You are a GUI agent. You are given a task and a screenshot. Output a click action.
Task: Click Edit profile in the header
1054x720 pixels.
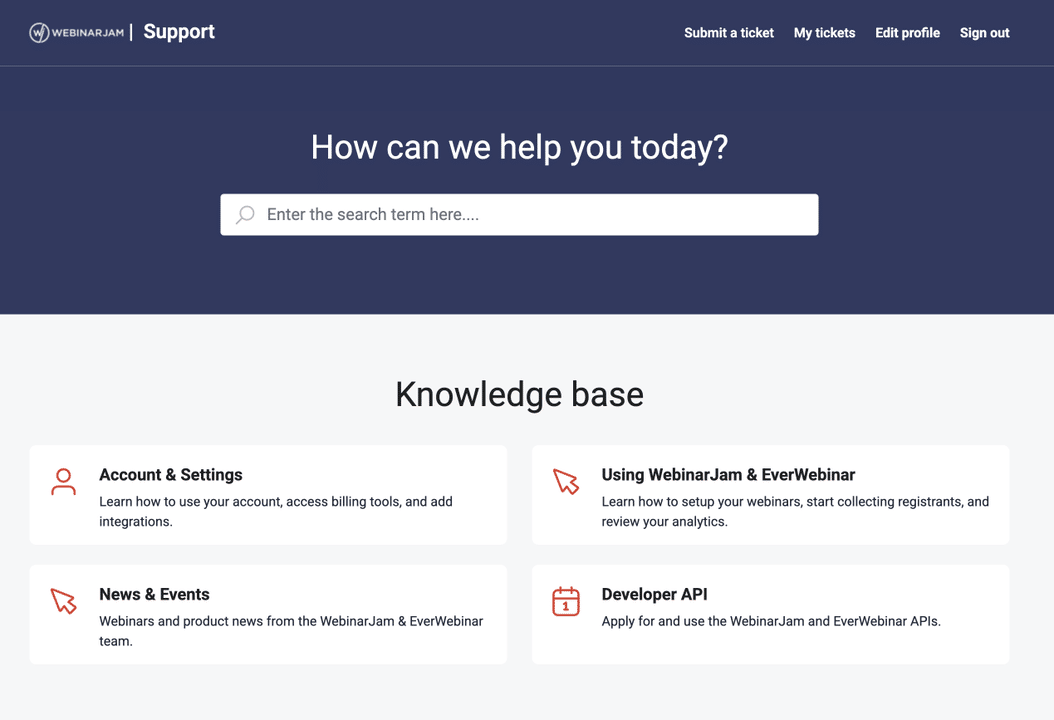pos(907,32)
